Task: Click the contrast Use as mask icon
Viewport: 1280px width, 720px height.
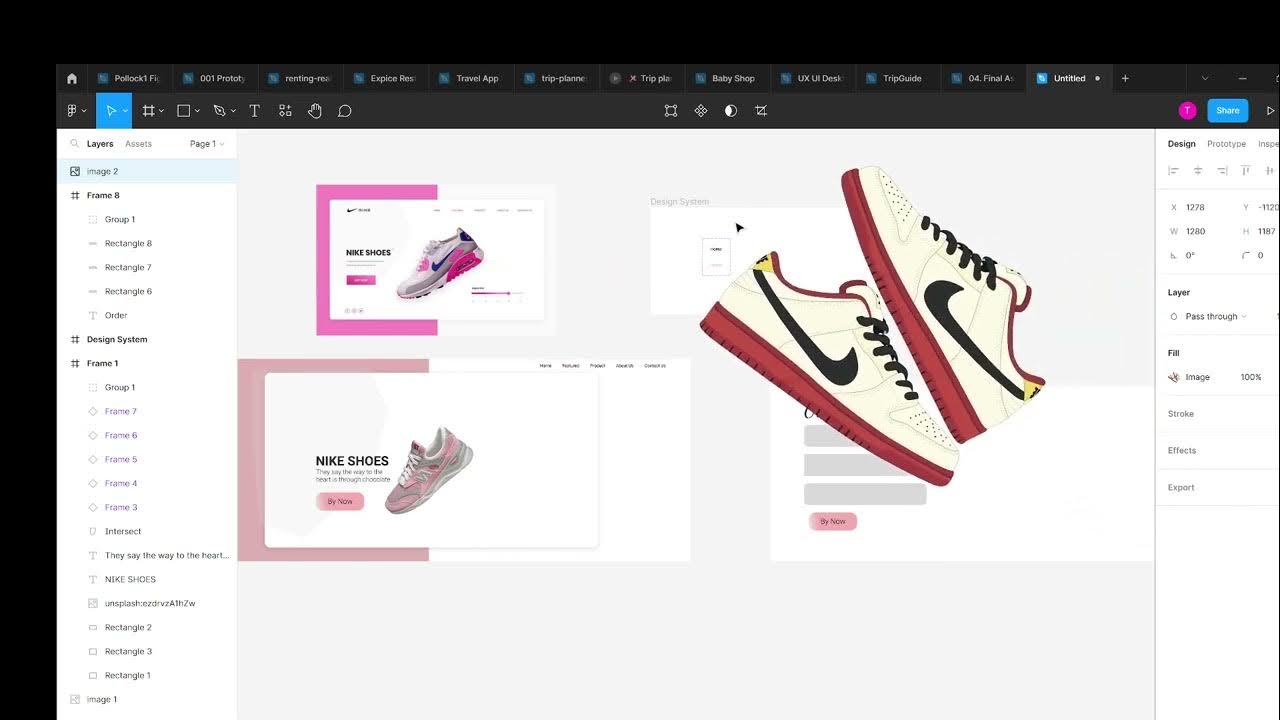Action: pos(731,111)
